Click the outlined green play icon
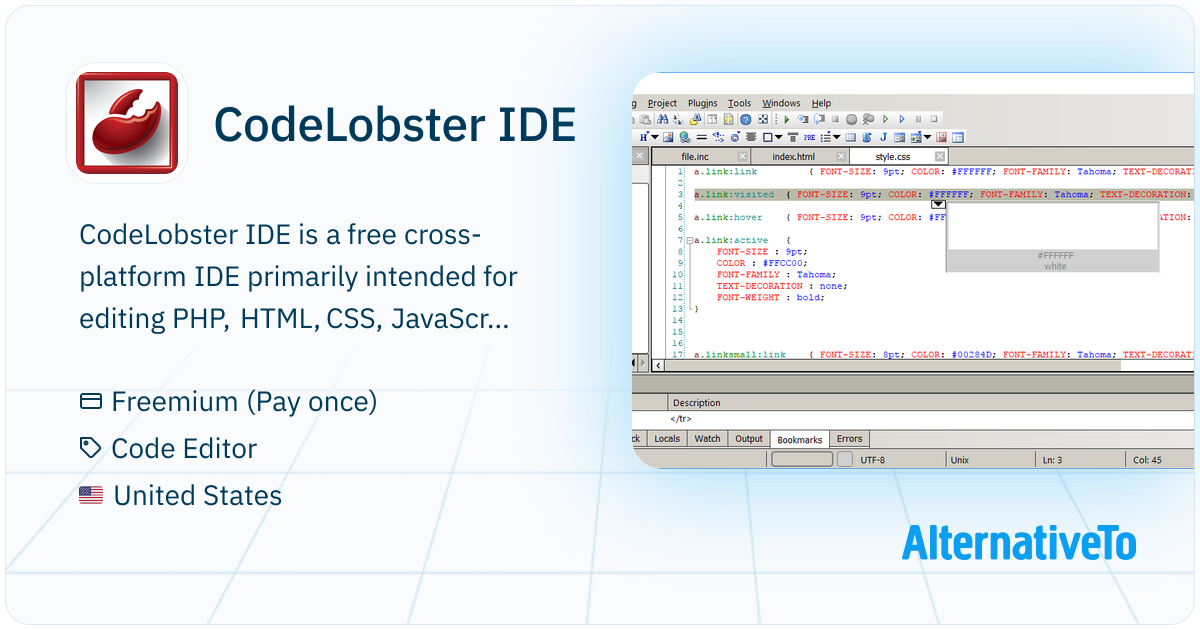The width and height of the screenshot is (1200, 630). click(x=885, y=119)
